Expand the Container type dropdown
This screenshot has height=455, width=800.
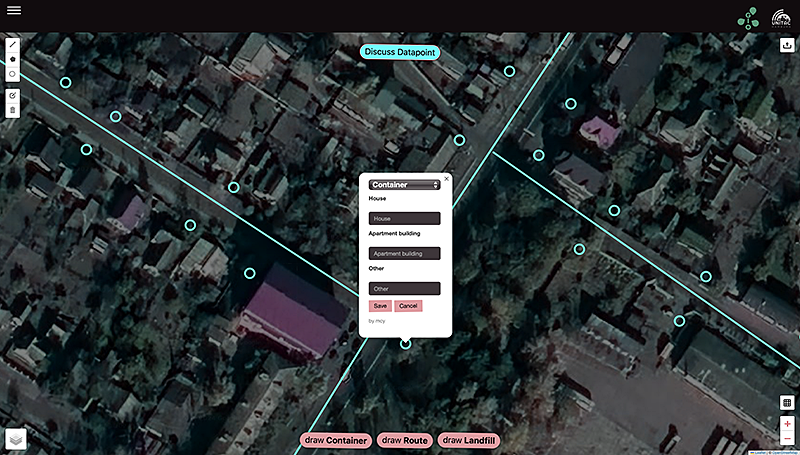pos(404,185)
